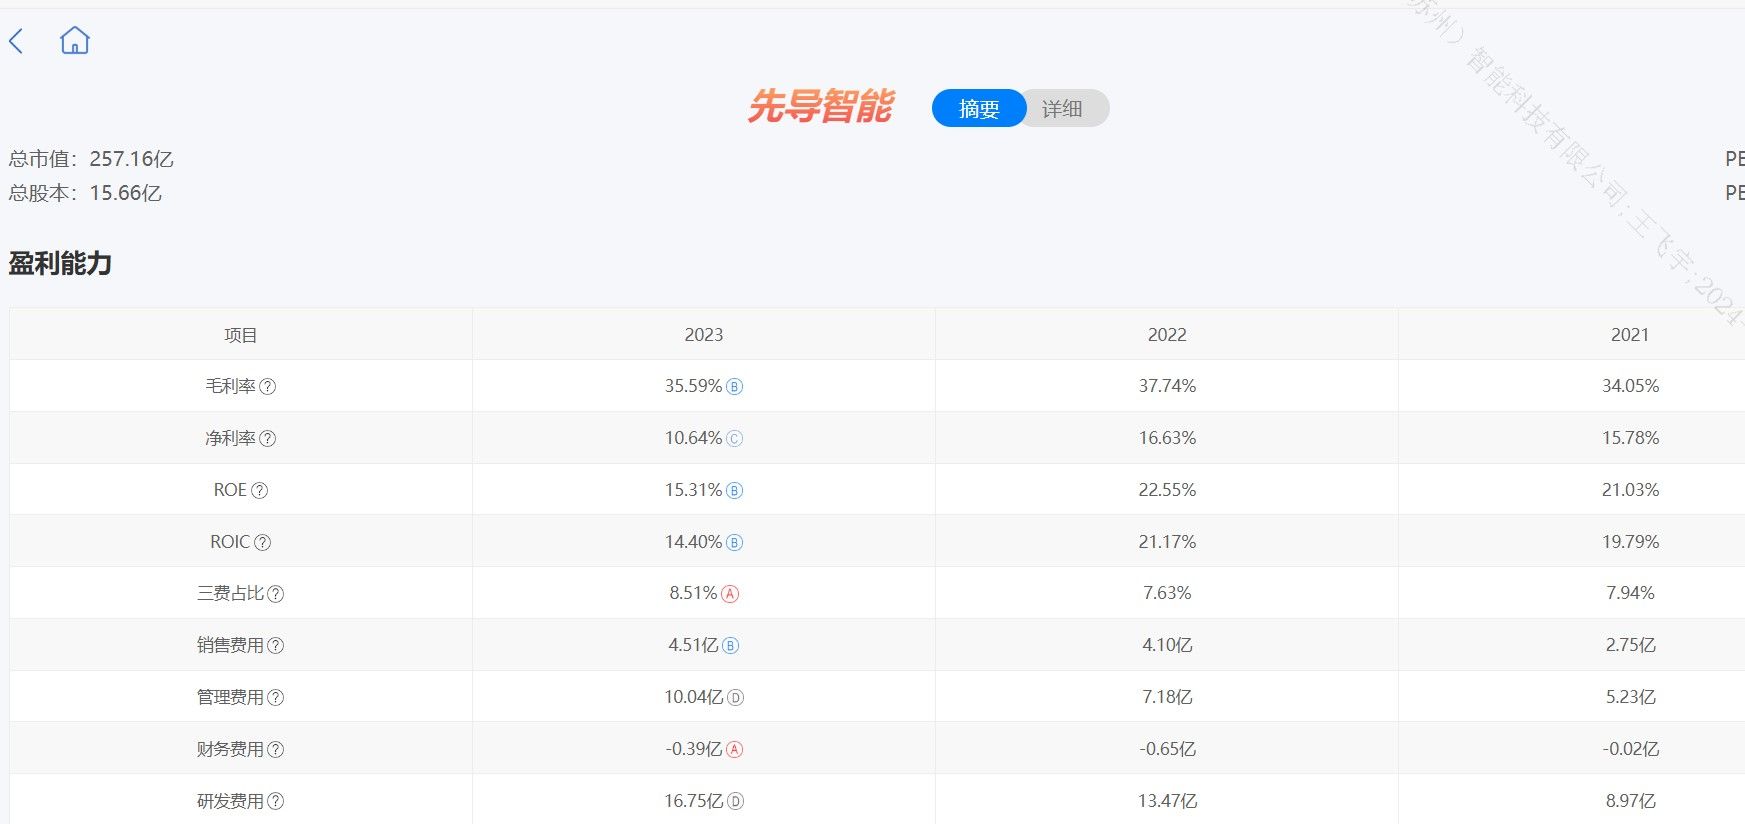Click the B rating badge after 14.40%
1745x824 pixels.
coord(734,543)
